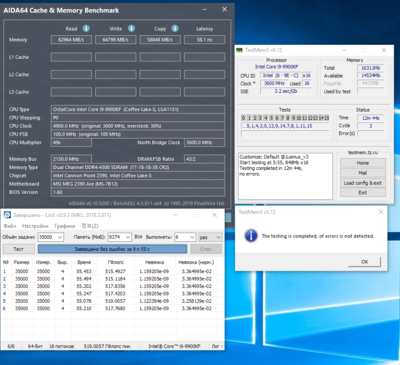Click the TestMem5 title bar icon
Viewport: 400px width, 365px height.
click(239, 50)
